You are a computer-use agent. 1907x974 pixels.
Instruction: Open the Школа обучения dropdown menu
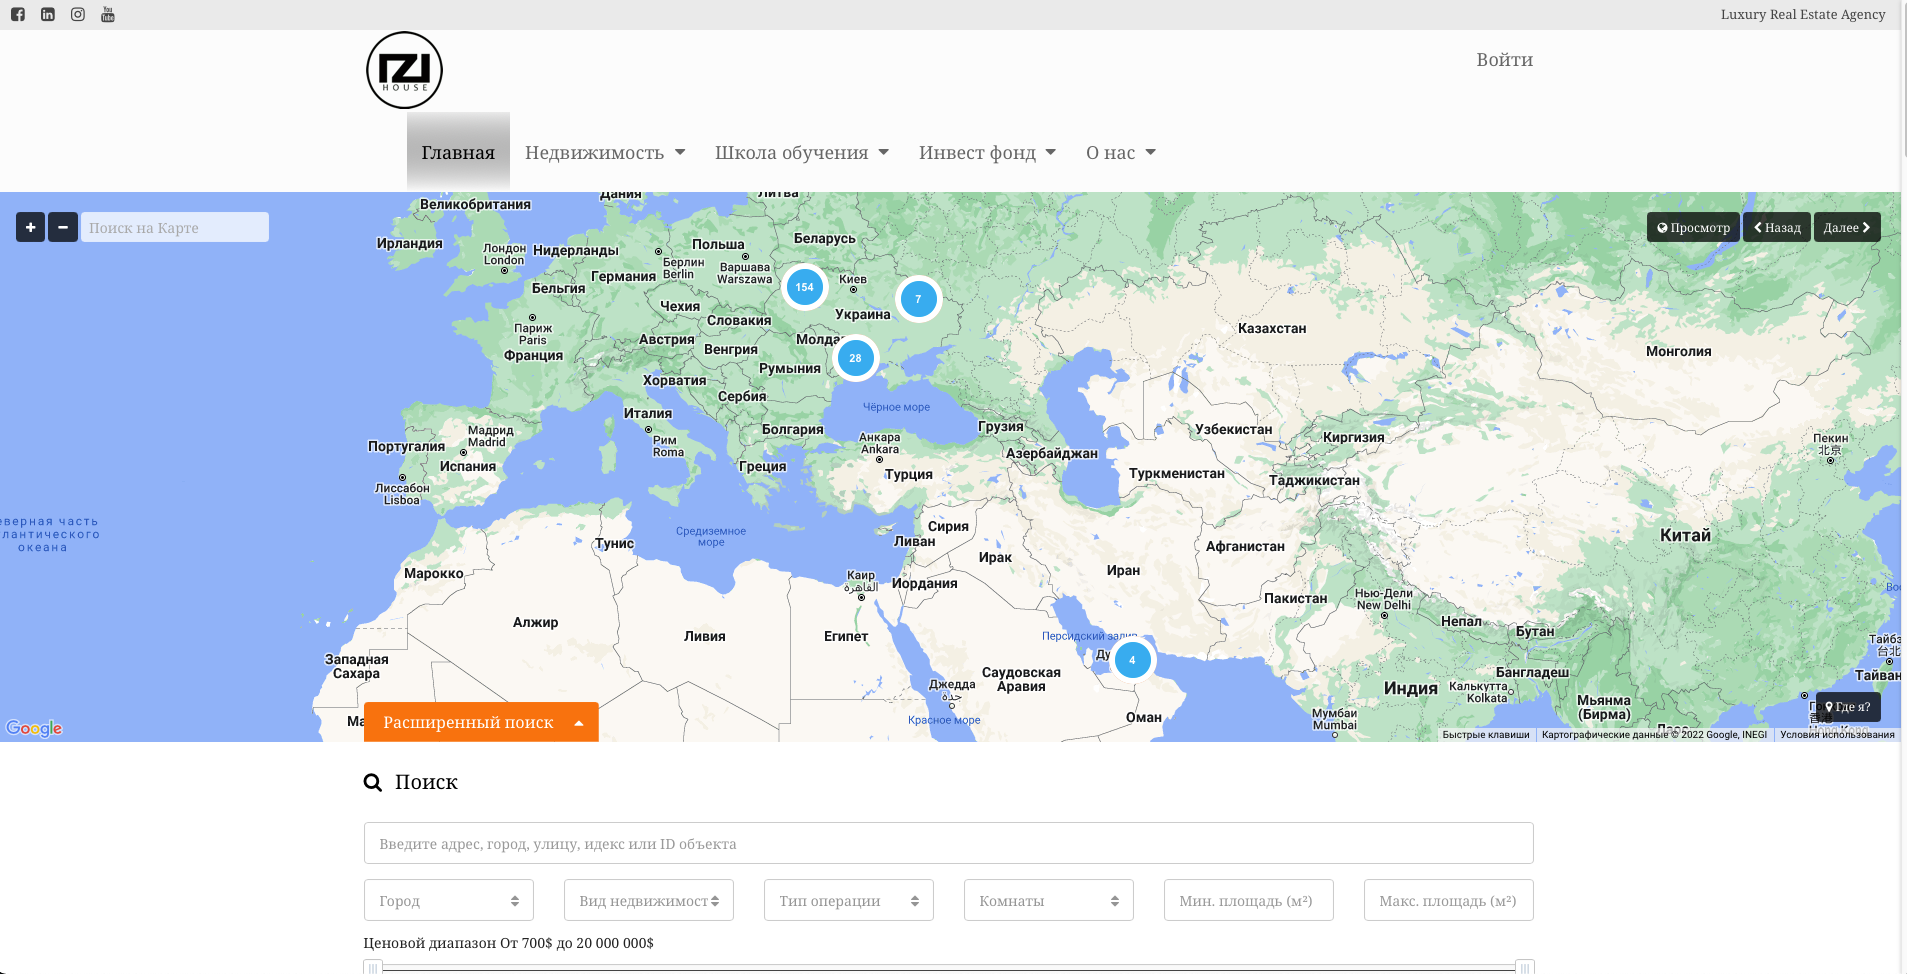802,152
